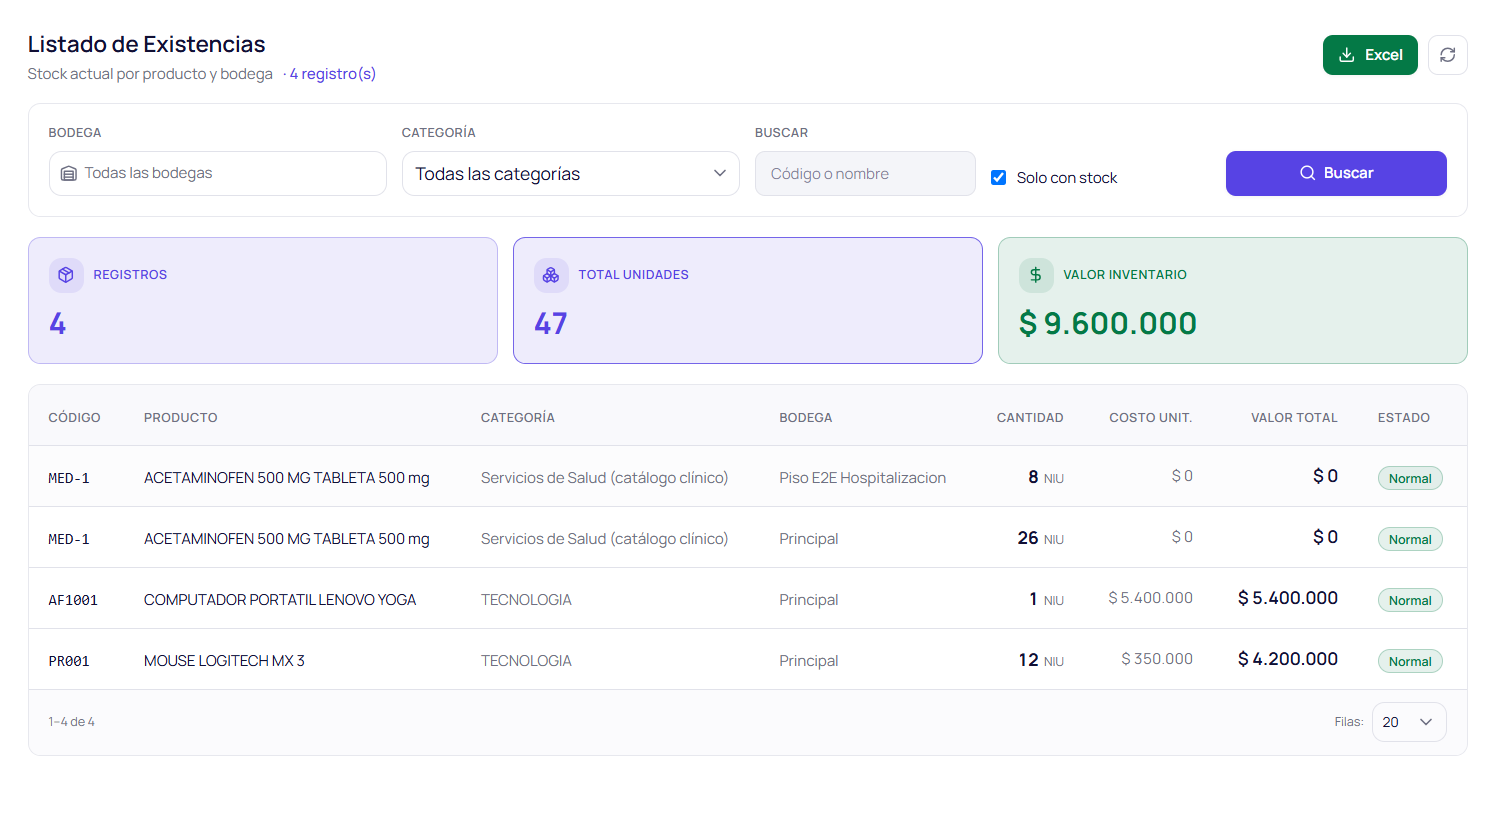Click the COSTO UNIT. column header
The height and width of the screenshot is (815, 1487).
pos(1151,418)
